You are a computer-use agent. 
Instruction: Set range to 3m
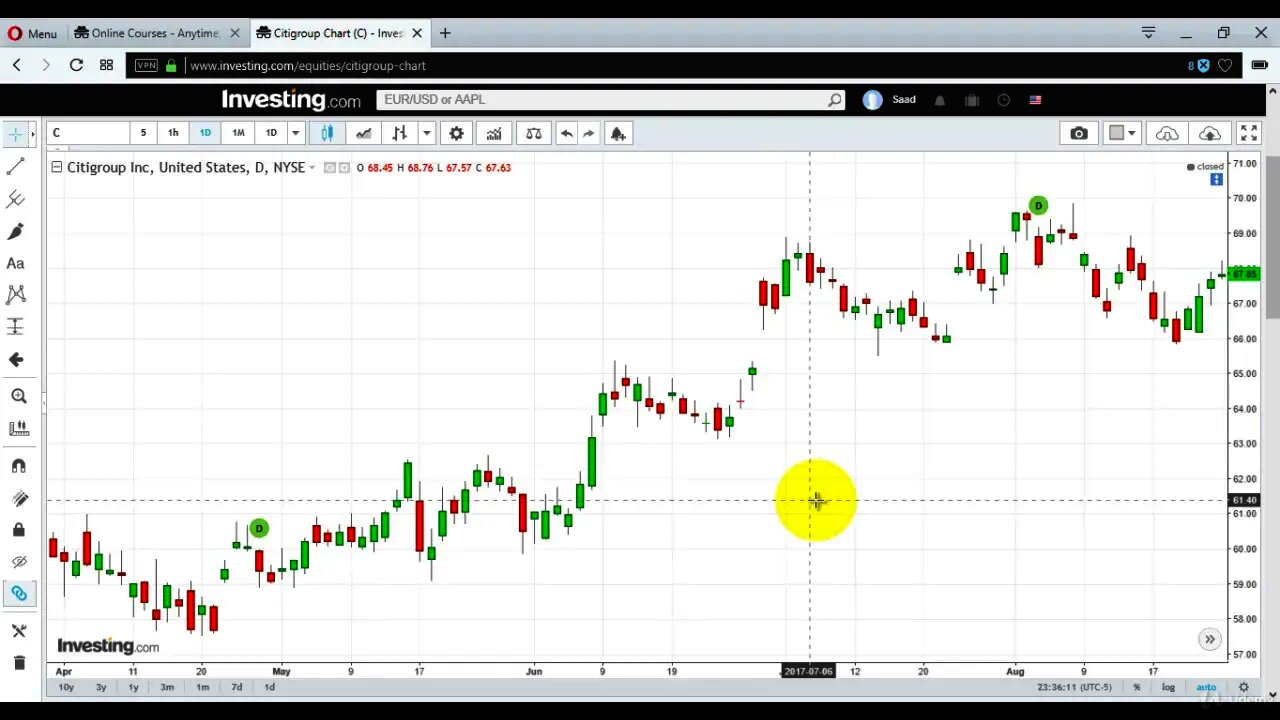coord(167,687)
